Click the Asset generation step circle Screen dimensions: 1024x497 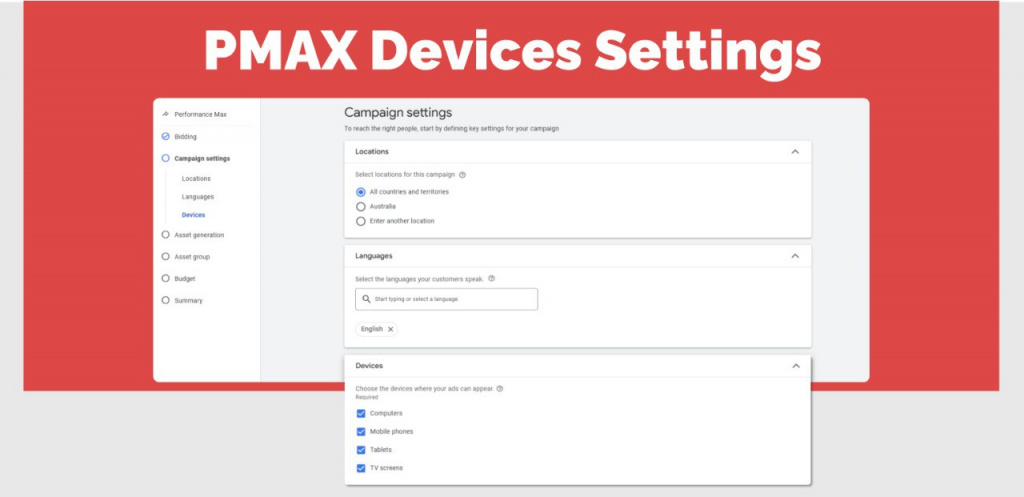point(165,234)
